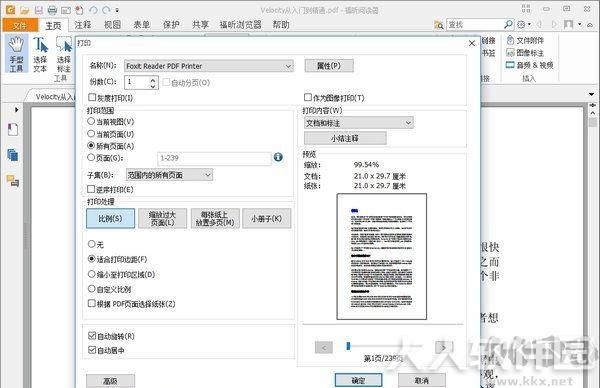Expand the quick access toolbar customize arrow
The image size is (600, 388).
pos(117,10)
